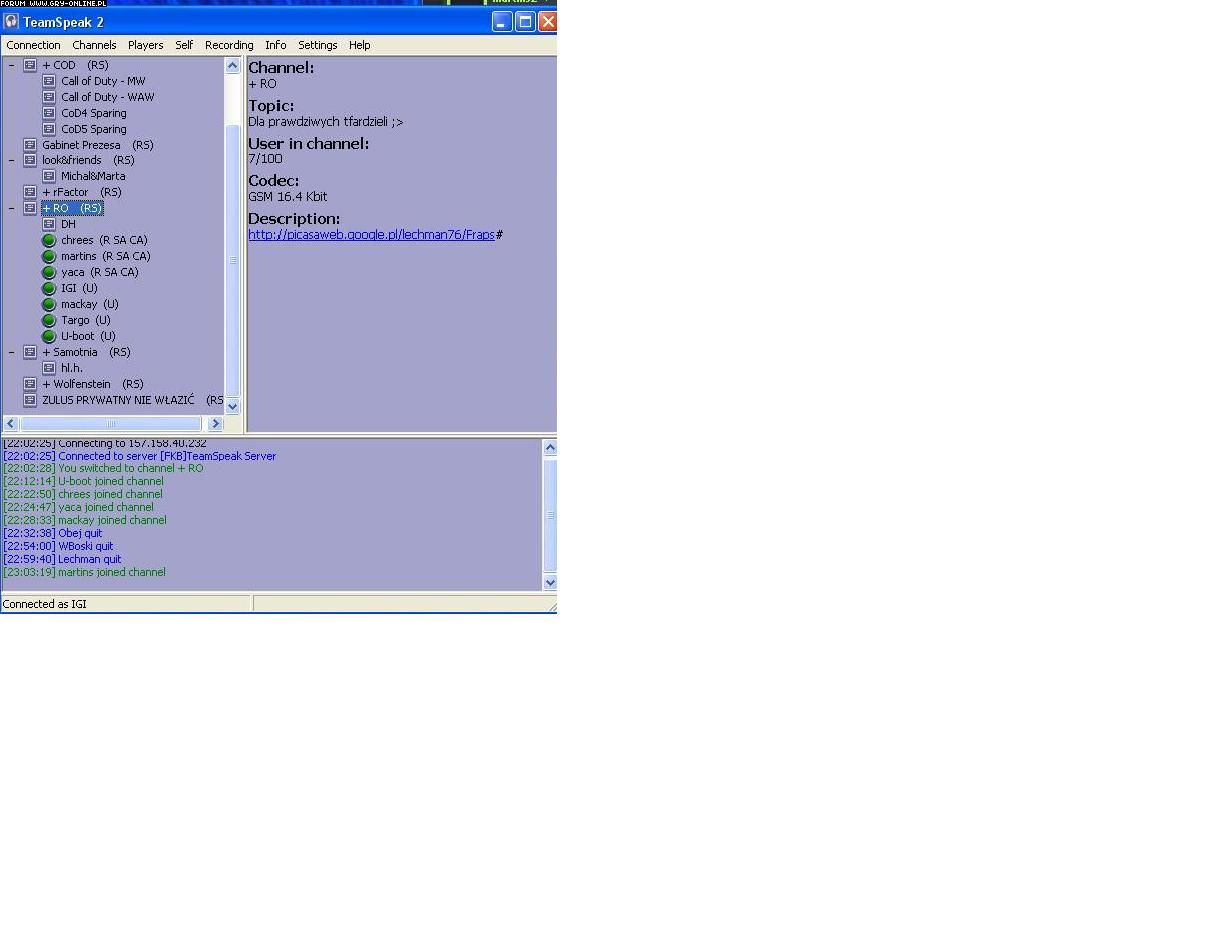
Task: Click the log line "yaca joined channel"
Action: click(x=79, y=507)
